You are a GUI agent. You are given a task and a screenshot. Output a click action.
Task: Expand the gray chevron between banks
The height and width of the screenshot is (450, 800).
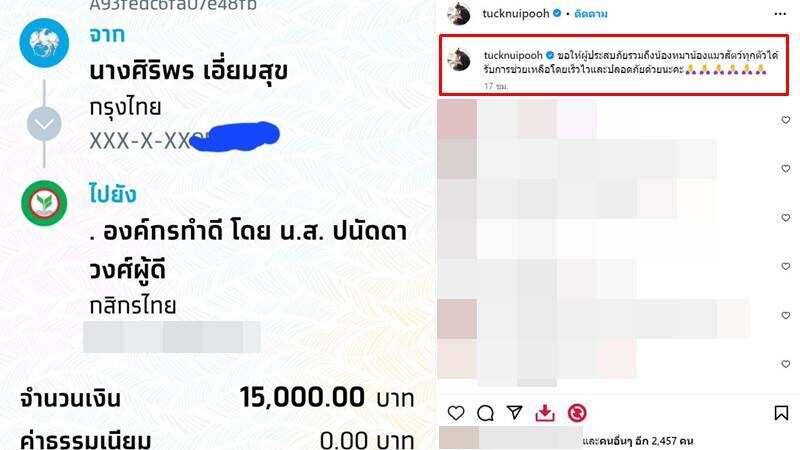[x=44, y=124]
